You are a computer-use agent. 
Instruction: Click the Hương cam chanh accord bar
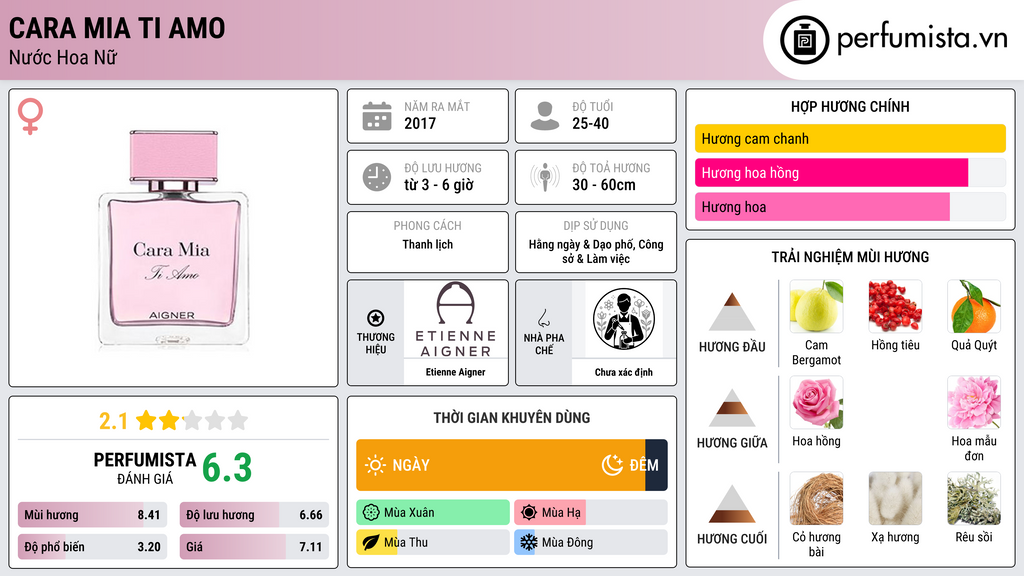850,138
